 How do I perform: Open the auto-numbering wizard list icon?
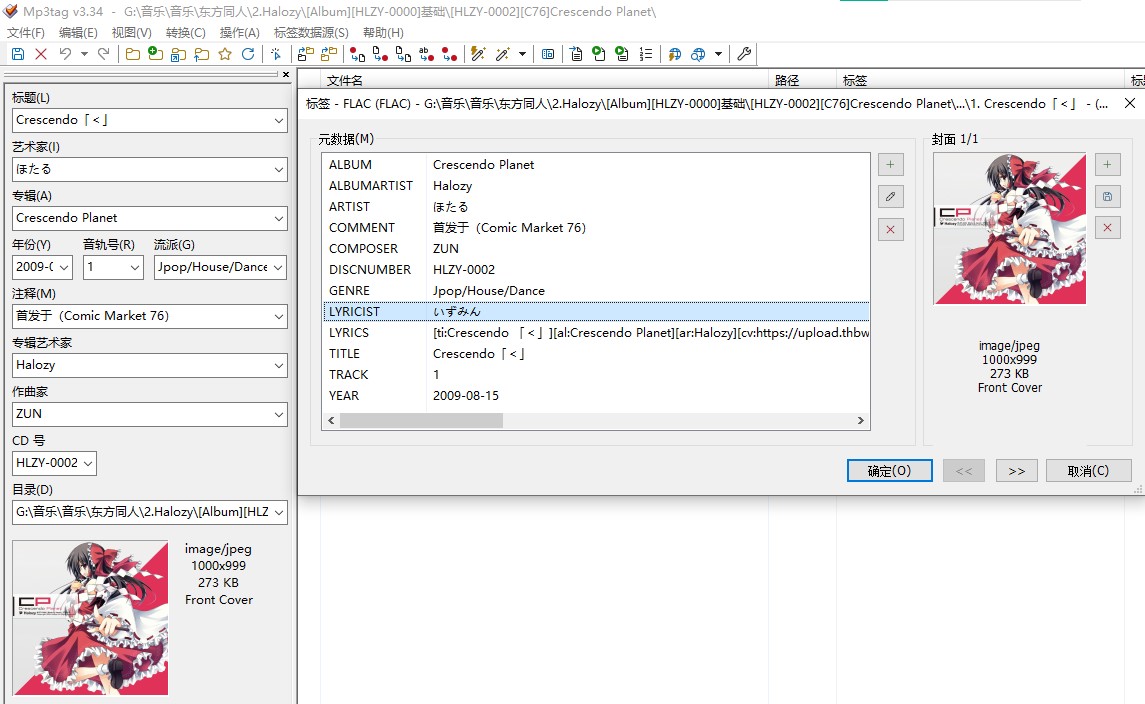click(x=646, y=54)
